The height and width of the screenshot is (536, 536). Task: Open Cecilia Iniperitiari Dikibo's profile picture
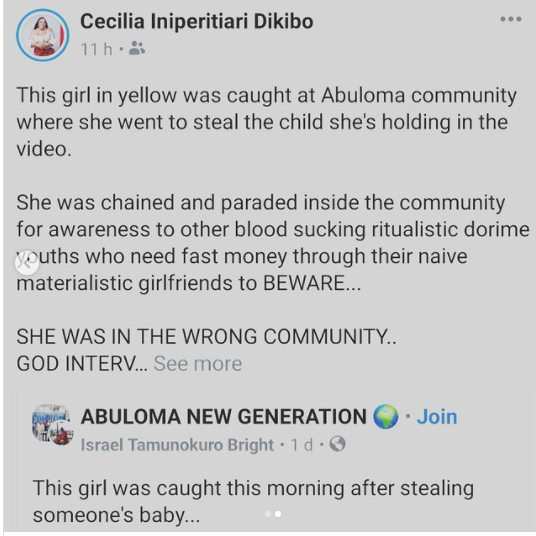[x=43, y=35]
